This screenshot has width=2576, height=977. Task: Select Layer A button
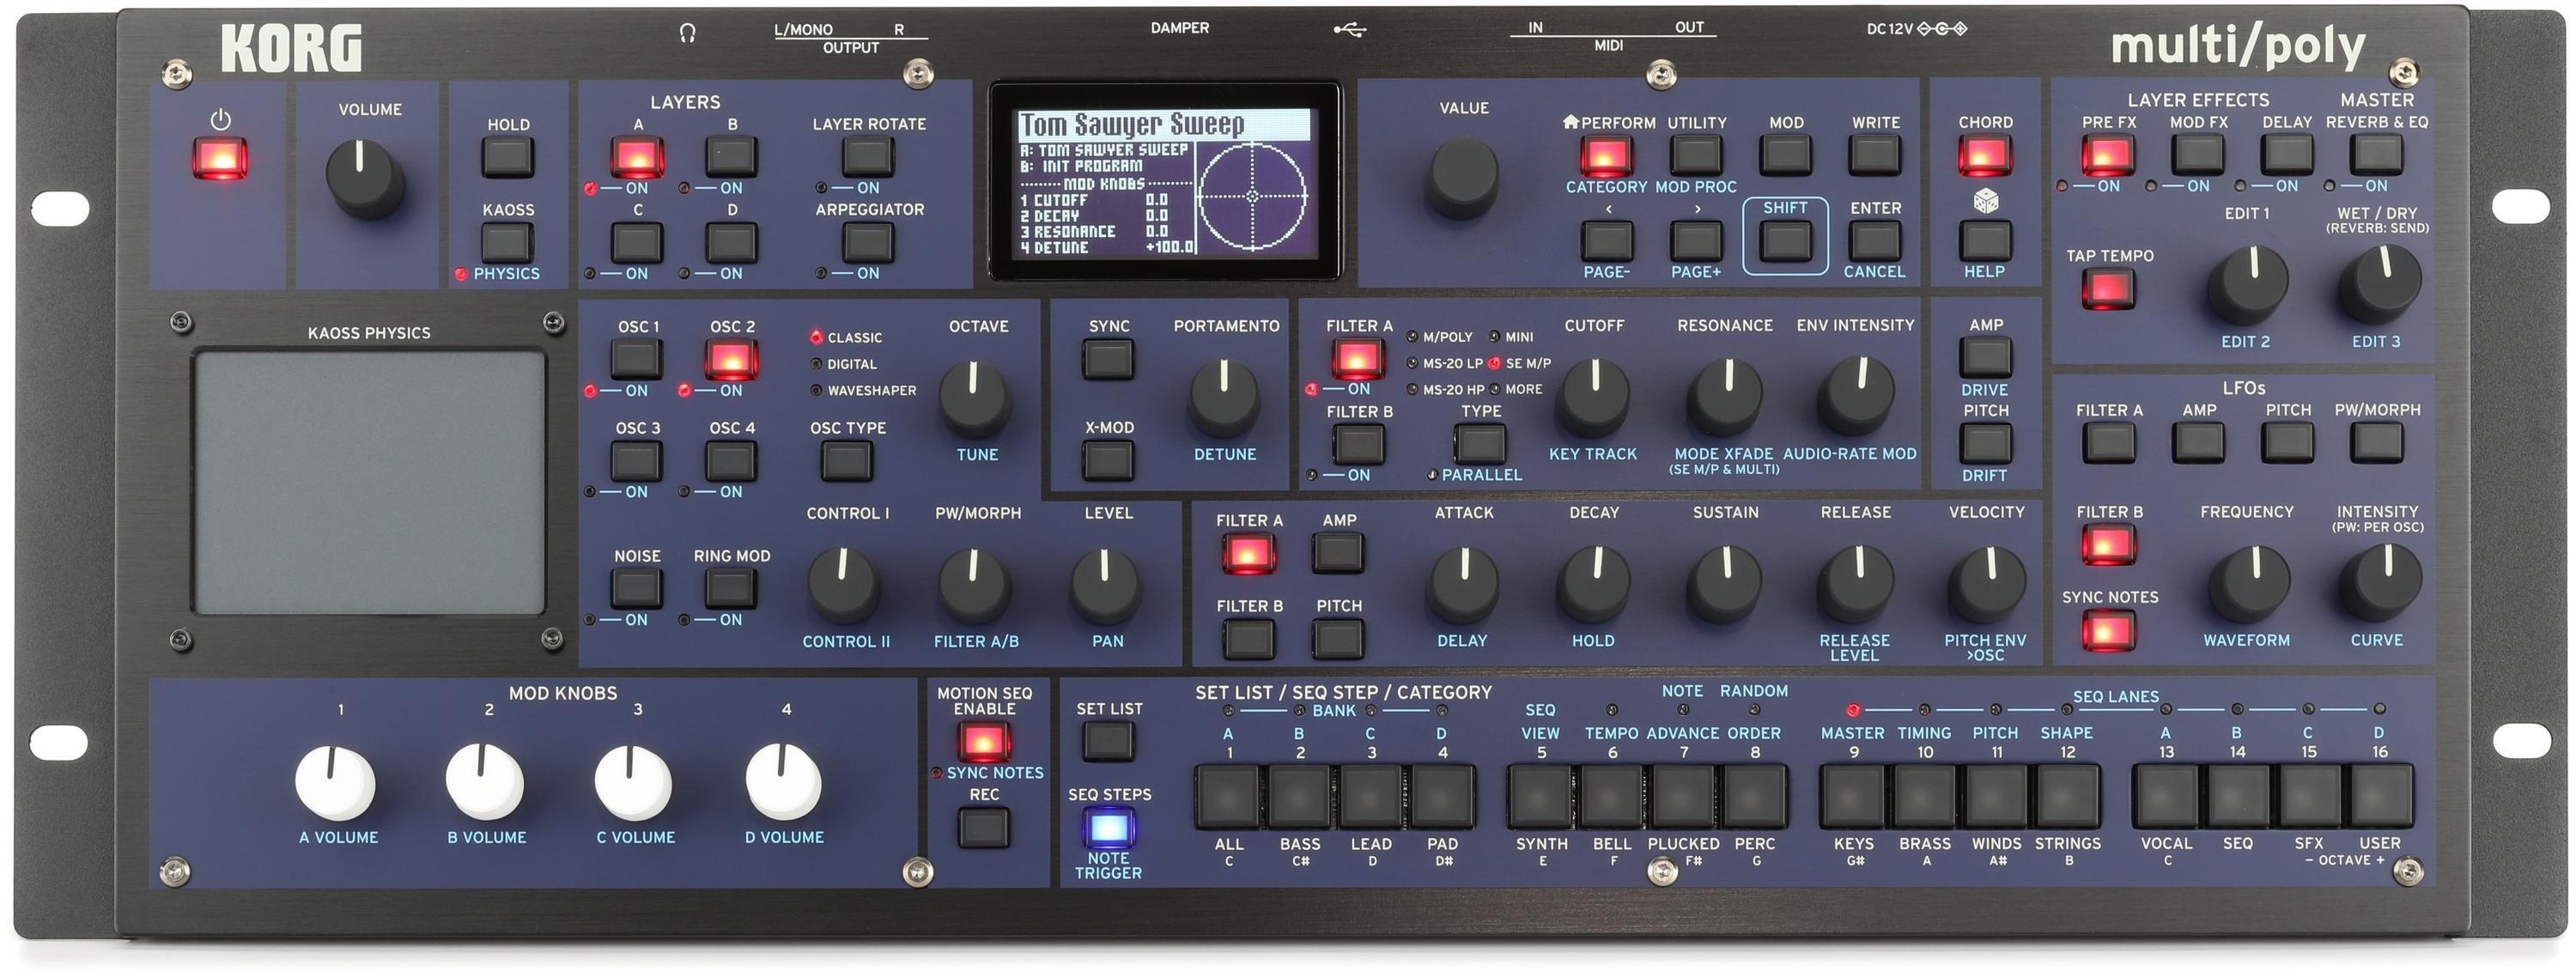click(637, 157)
